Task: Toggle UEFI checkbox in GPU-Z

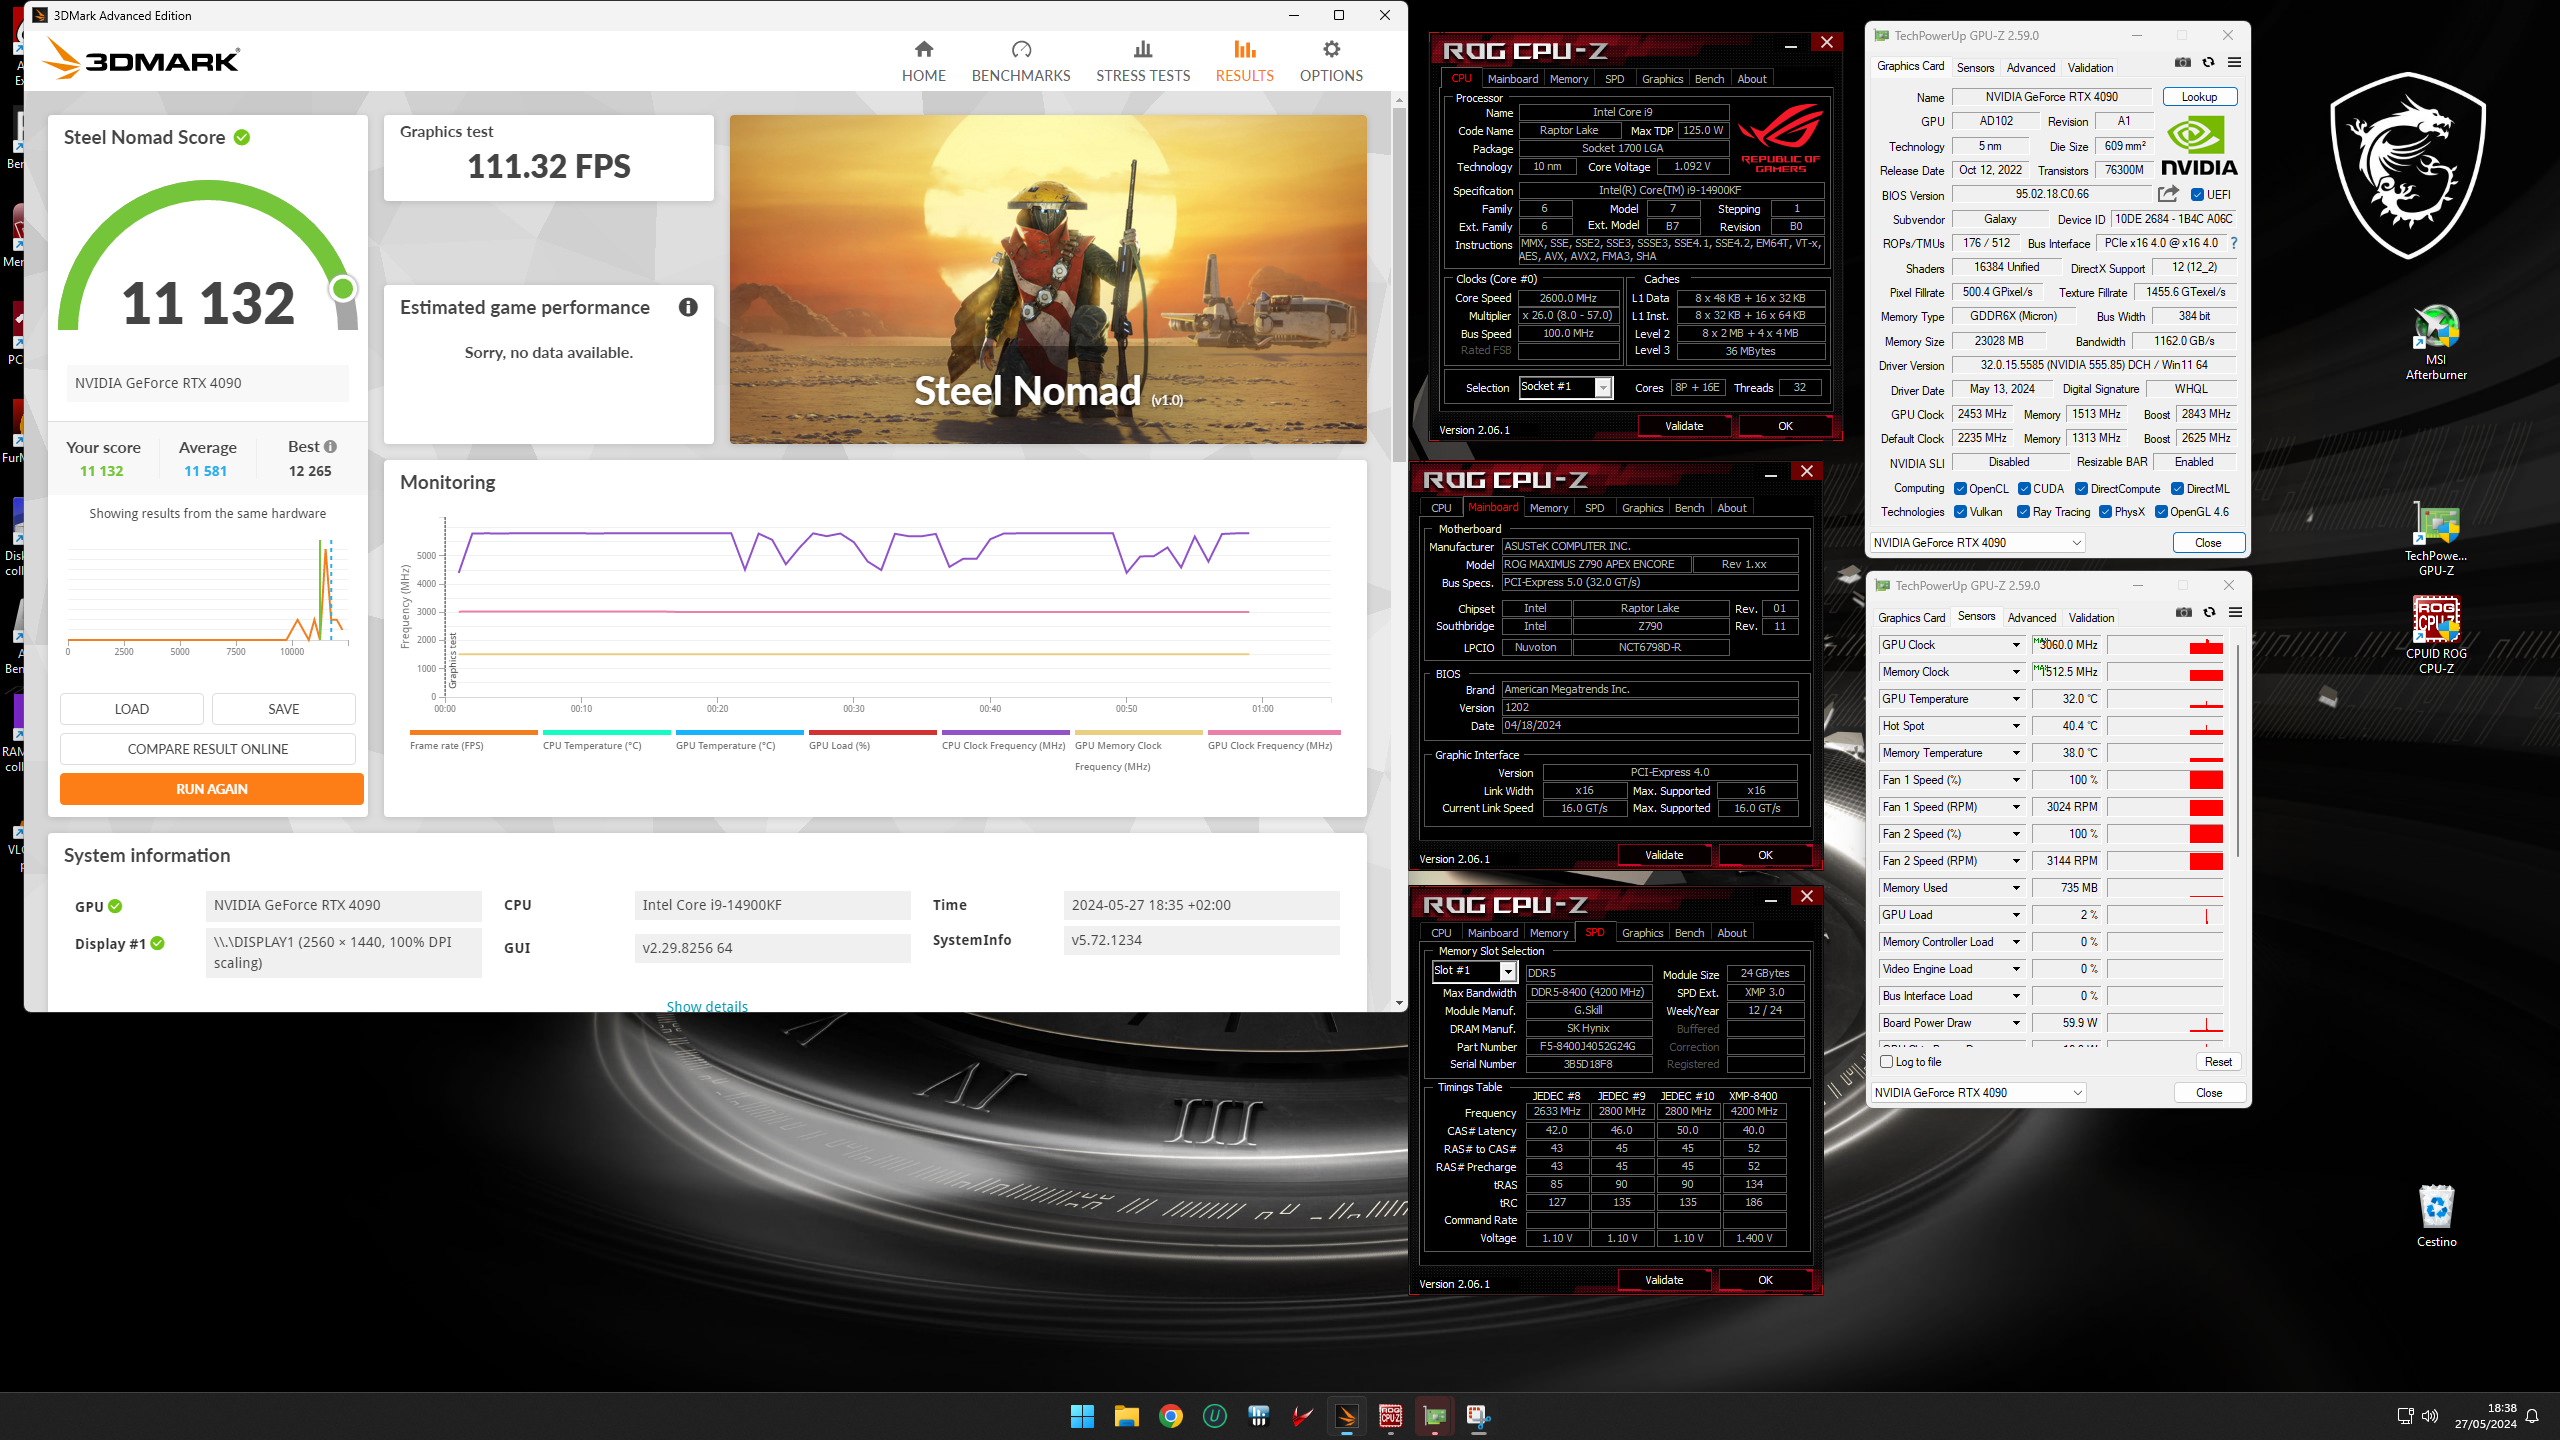Action: tap(2198, 195)
